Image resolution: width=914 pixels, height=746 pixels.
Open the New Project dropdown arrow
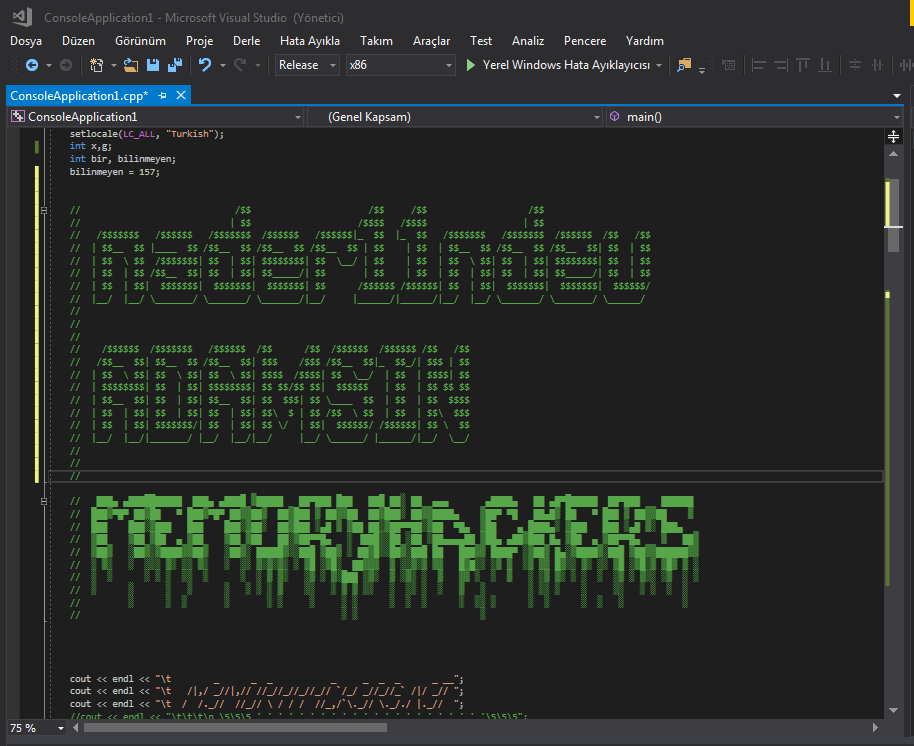tap(114, 65)
